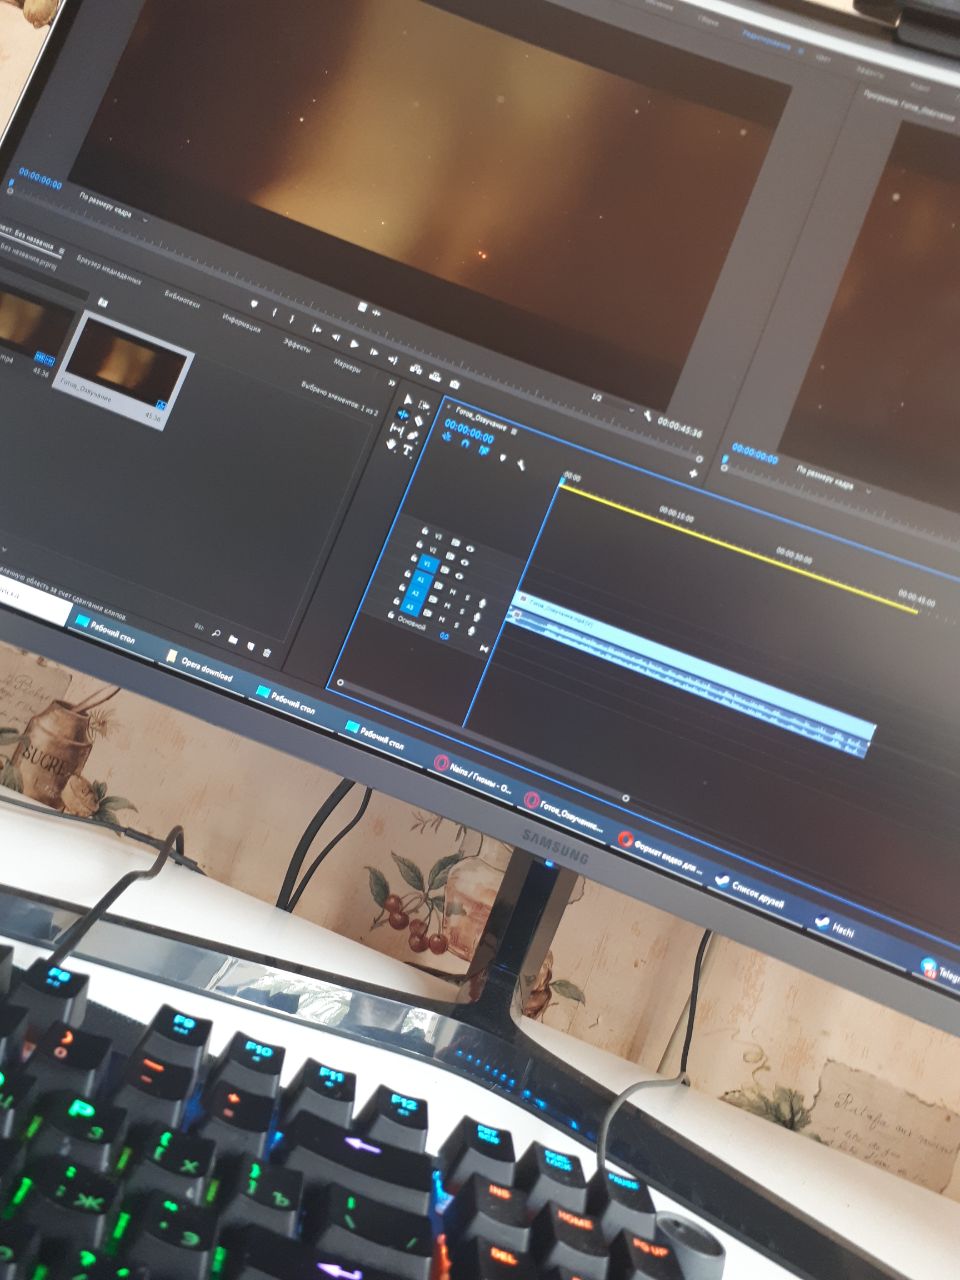Open Готов_Озвучание timeline panel menu
The width and height of the screenshot is (960, 1280).
click(x=514, y=432)
